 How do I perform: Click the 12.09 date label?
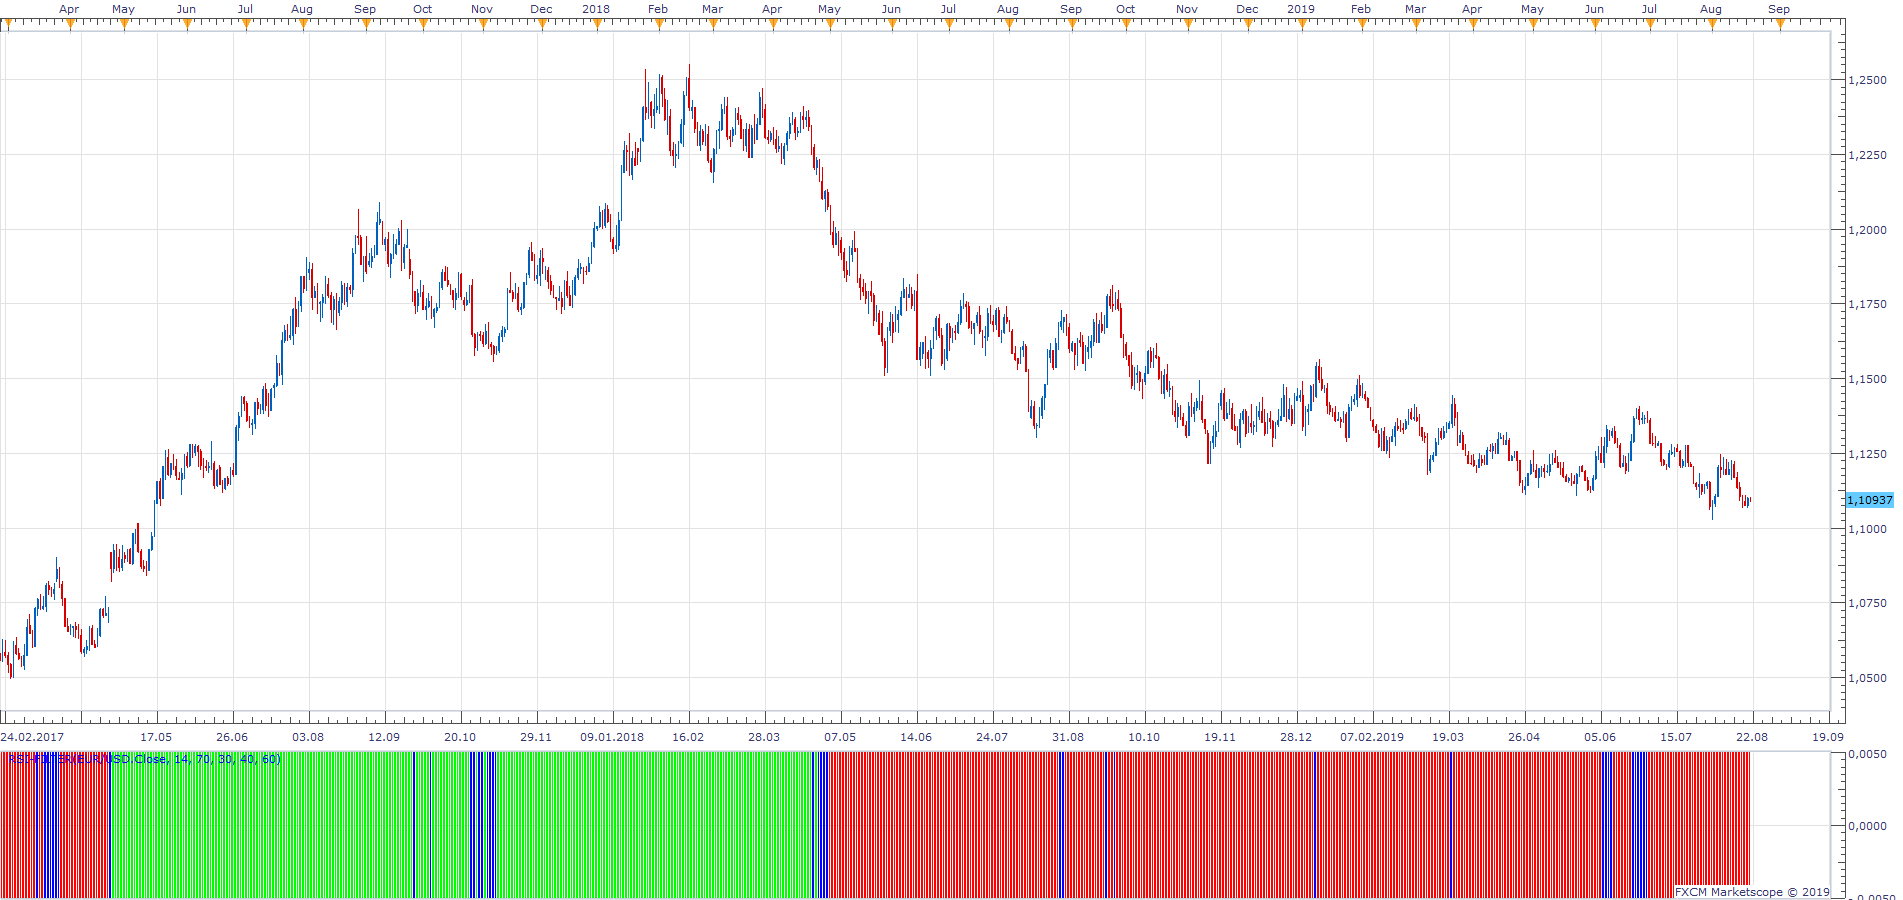click(384, 737)
